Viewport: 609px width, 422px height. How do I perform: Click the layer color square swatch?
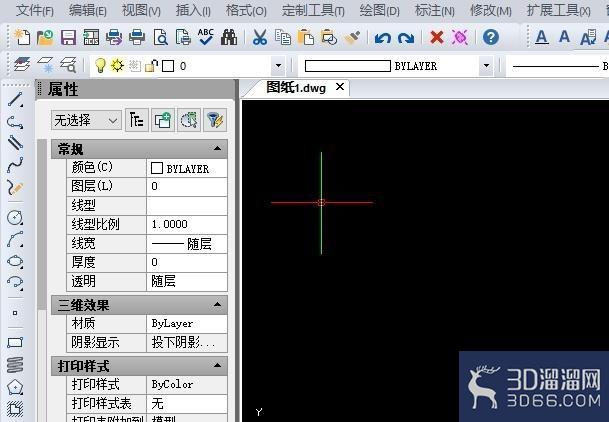[168, 66]
